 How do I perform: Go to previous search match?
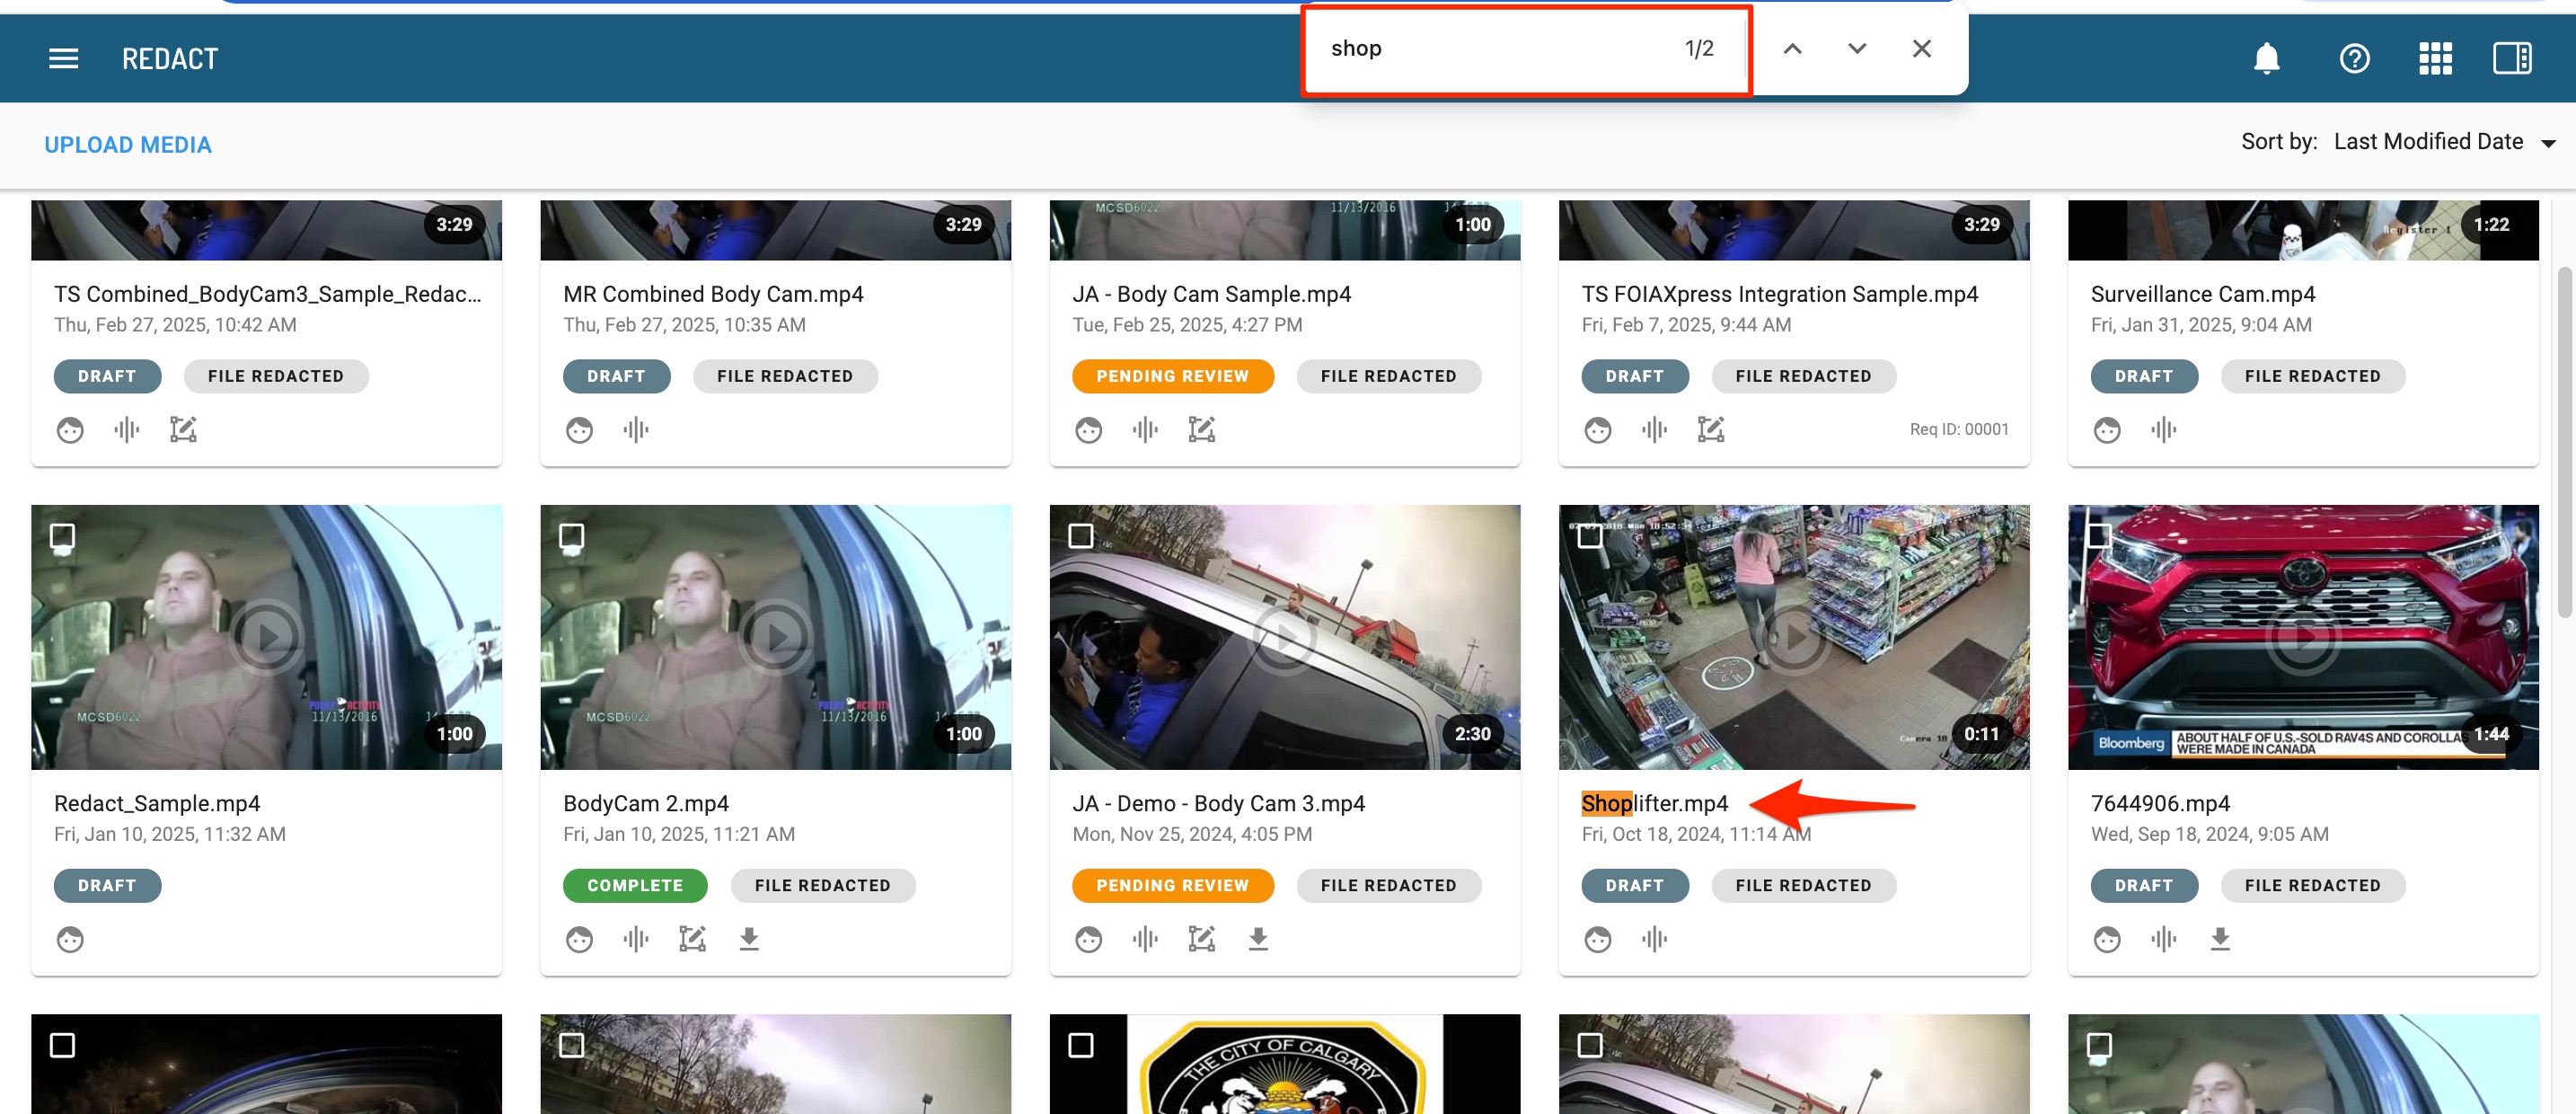coord(1792,48)
